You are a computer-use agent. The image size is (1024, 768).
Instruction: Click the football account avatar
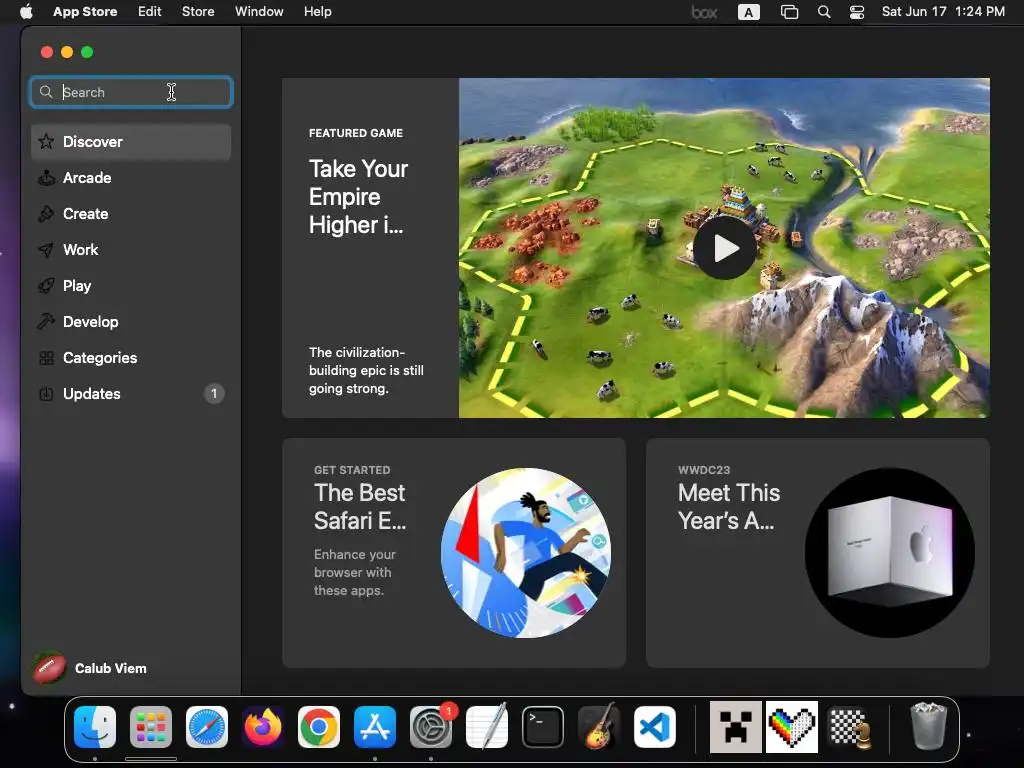50,668
